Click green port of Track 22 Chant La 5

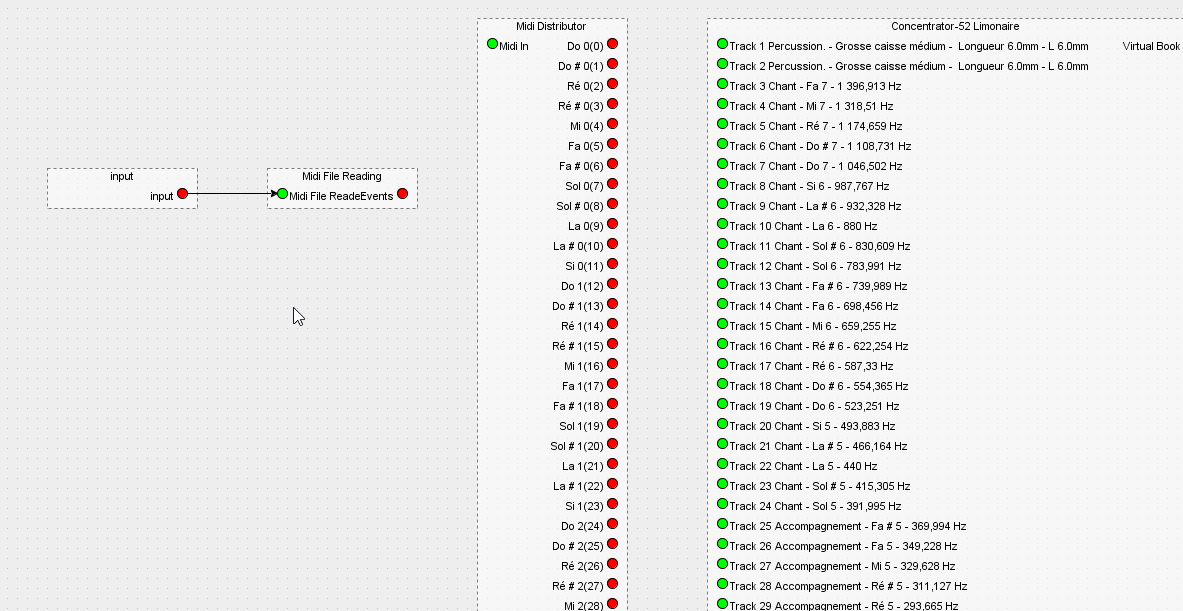click(x=722, y=464)
